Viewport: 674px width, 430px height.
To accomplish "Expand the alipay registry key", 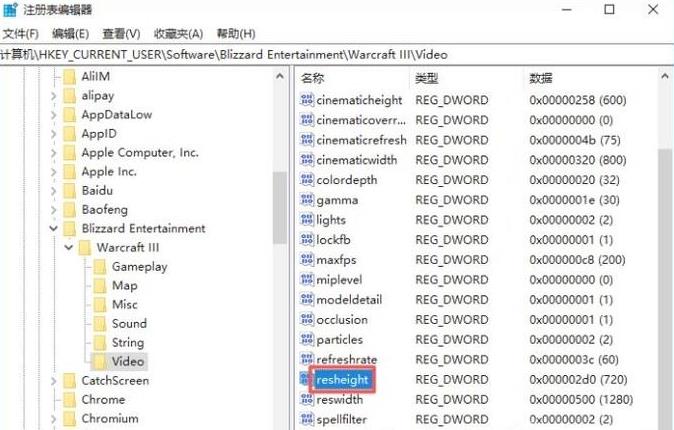I will point(54,95).
